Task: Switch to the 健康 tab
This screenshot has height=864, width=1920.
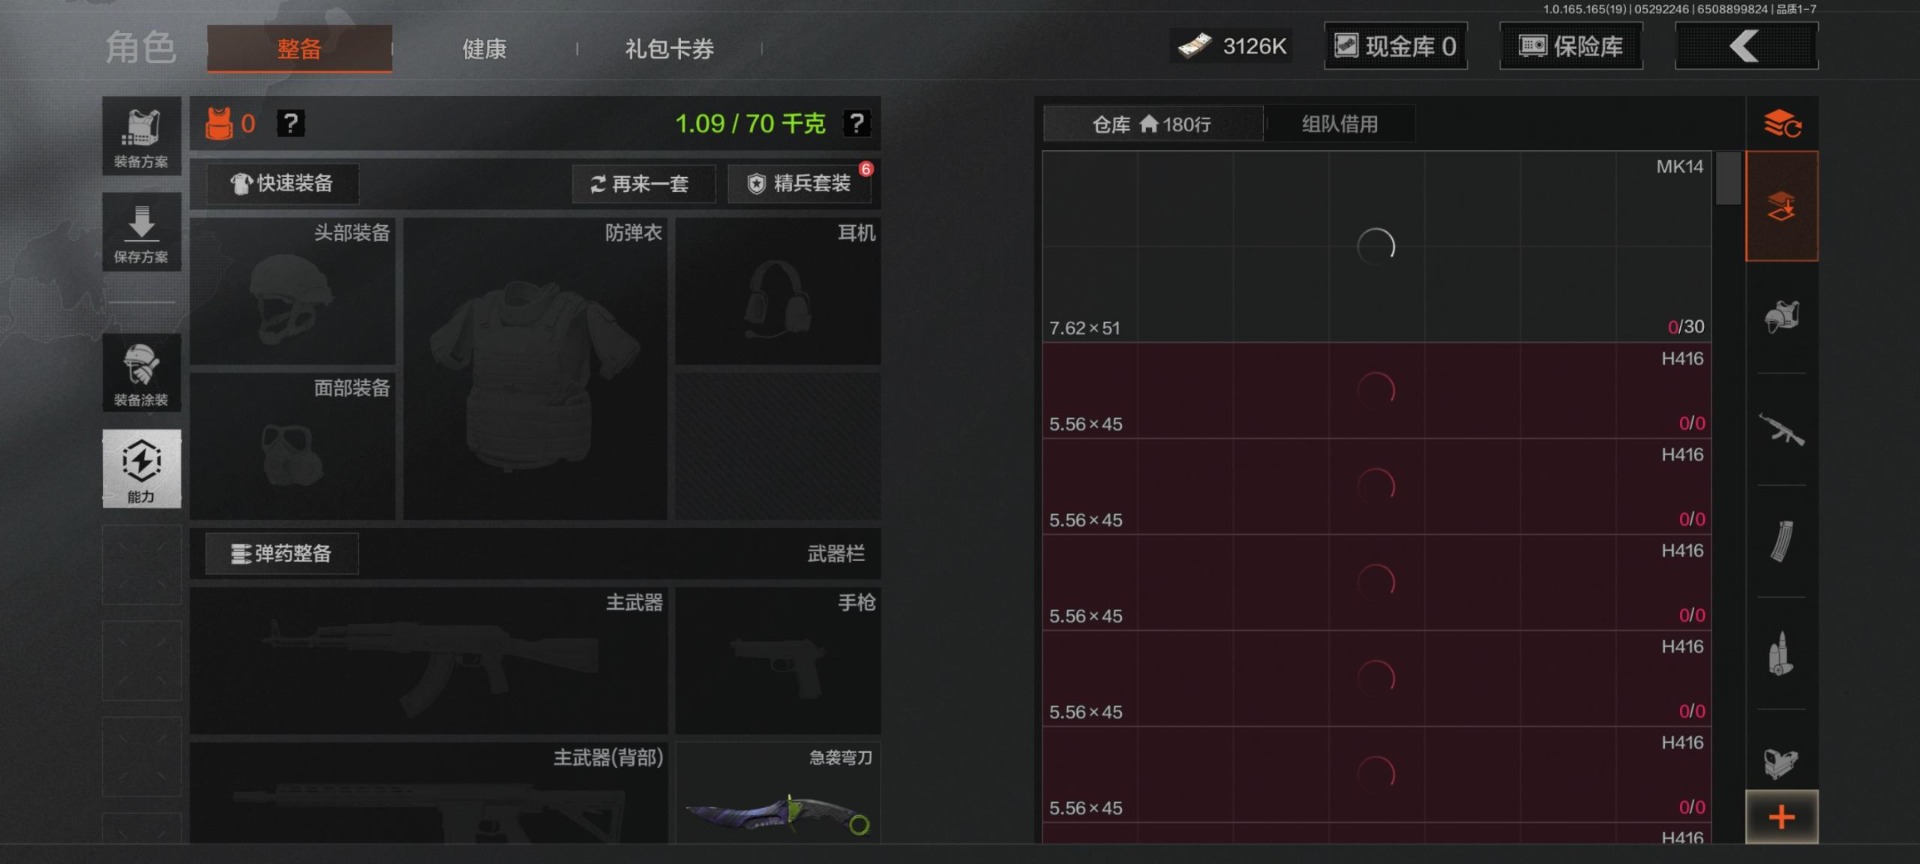Action: pos(484,49)
